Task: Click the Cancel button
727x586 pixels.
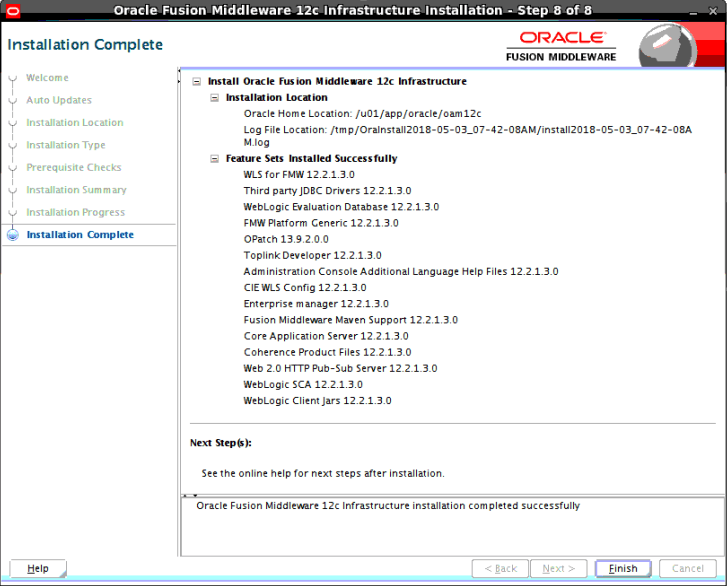Action: [x=688, y=568]
